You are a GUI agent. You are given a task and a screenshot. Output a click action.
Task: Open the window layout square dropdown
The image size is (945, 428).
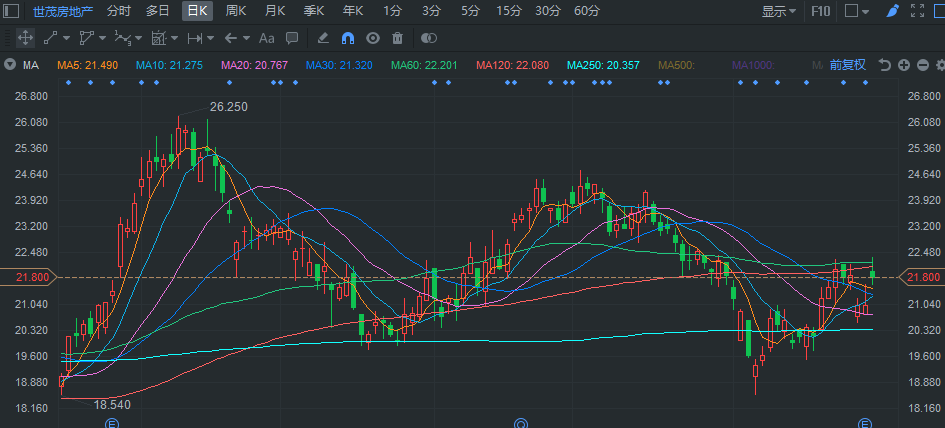pyautogui.click(x=857, y=11)
